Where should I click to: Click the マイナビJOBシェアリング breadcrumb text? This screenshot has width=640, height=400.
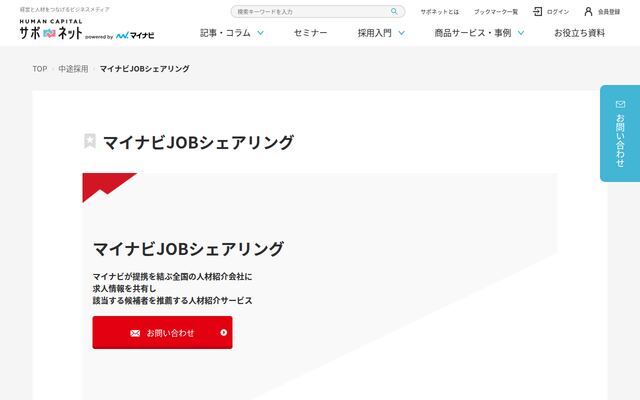click(x=144, y=69)
